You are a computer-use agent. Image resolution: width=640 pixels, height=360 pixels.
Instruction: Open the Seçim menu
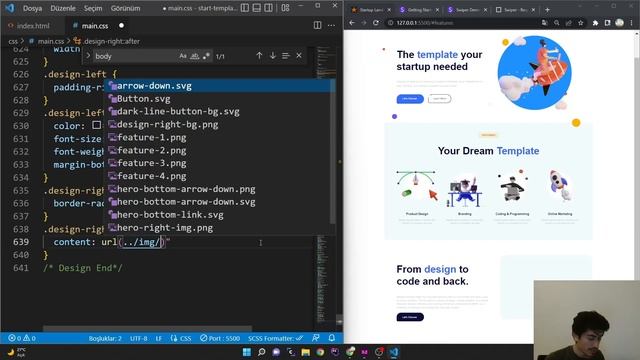tap(93, 8)
